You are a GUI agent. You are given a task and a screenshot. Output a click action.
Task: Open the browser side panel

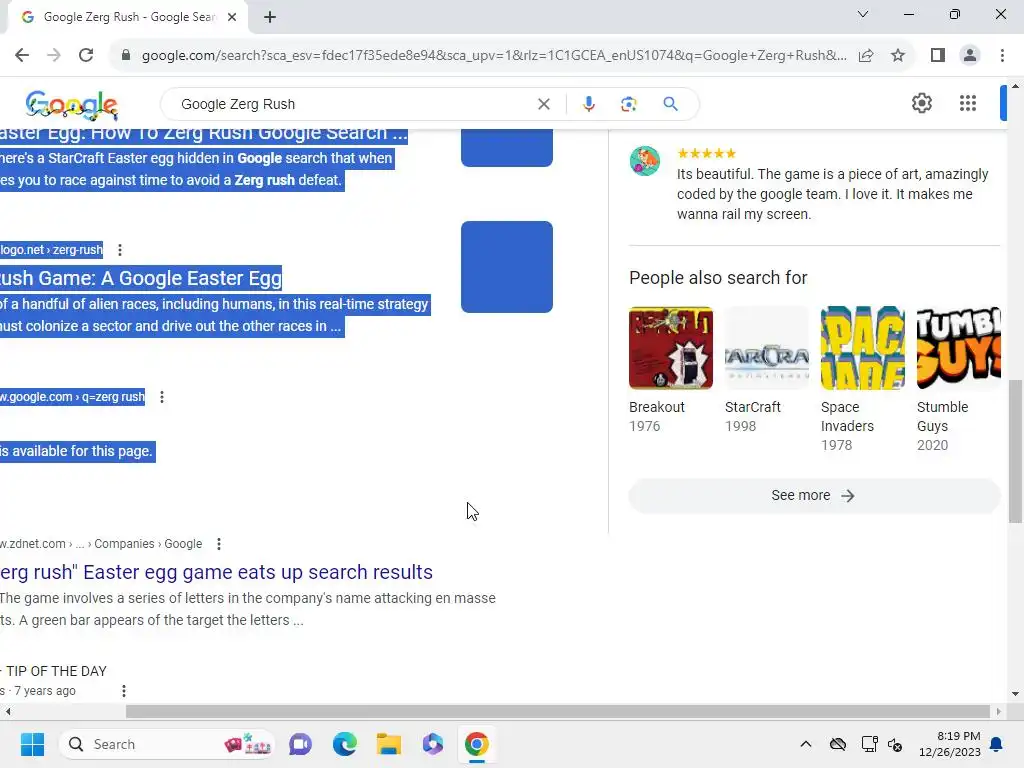[x=938, y=56]
